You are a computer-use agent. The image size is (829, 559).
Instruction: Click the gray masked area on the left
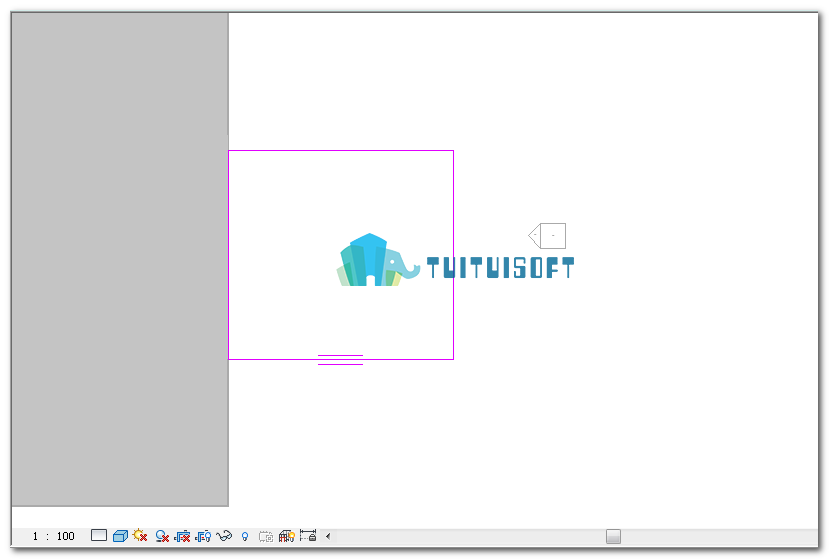point(120,259)
